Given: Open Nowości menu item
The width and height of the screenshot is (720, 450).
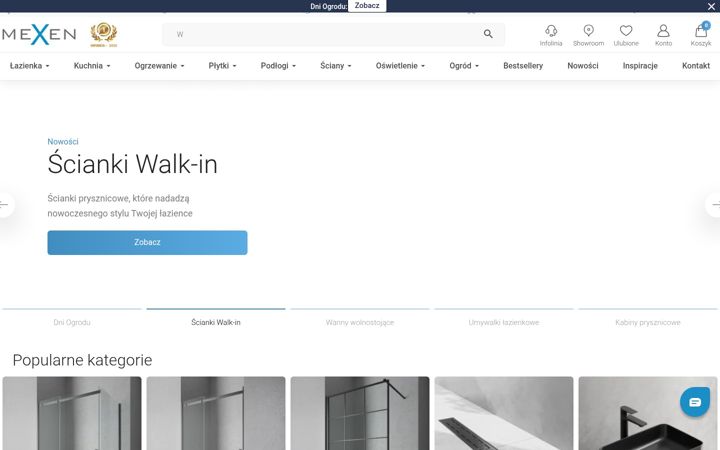Looking at the screenshot, I should point(583,66).
